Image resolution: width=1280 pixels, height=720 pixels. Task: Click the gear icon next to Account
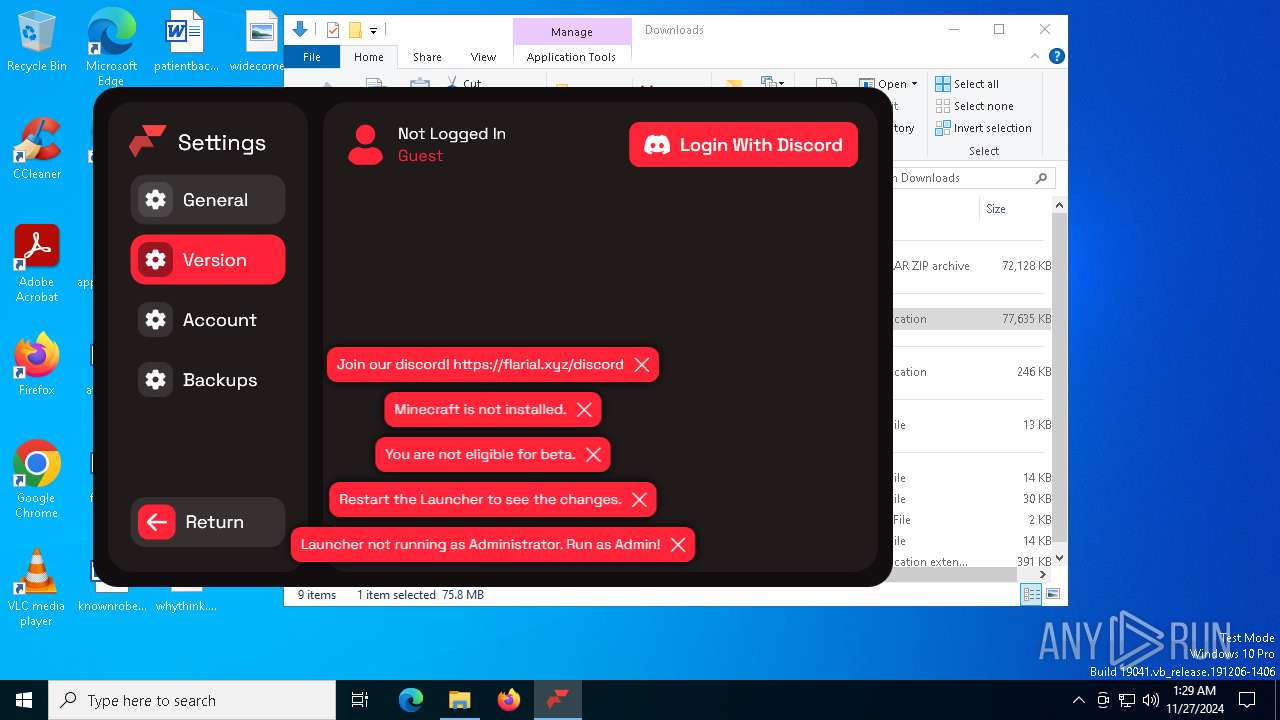pyautogui.click(x=155, y=320)
